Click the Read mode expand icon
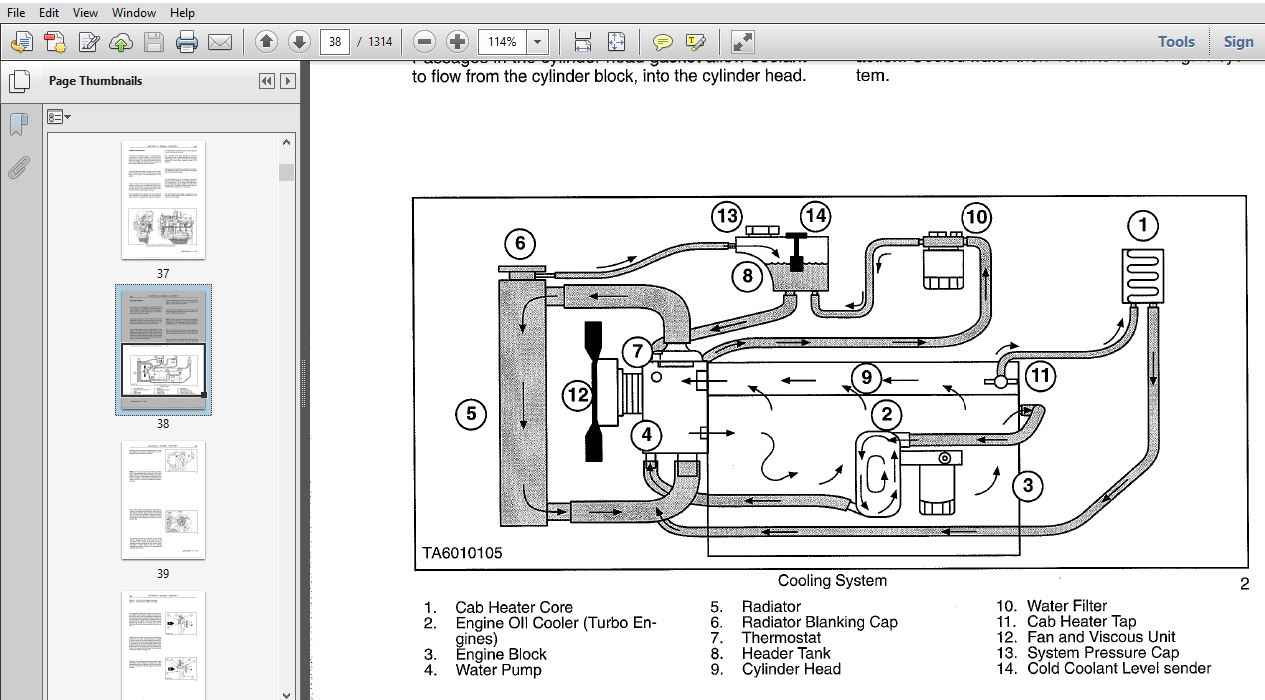This screenshot has height=700, width=1265. coord(742,42)
